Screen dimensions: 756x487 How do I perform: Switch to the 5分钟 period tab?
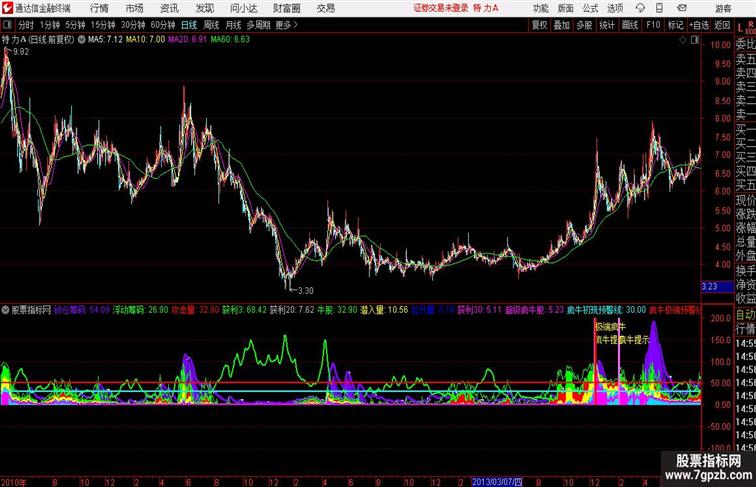tap(75, 25)
